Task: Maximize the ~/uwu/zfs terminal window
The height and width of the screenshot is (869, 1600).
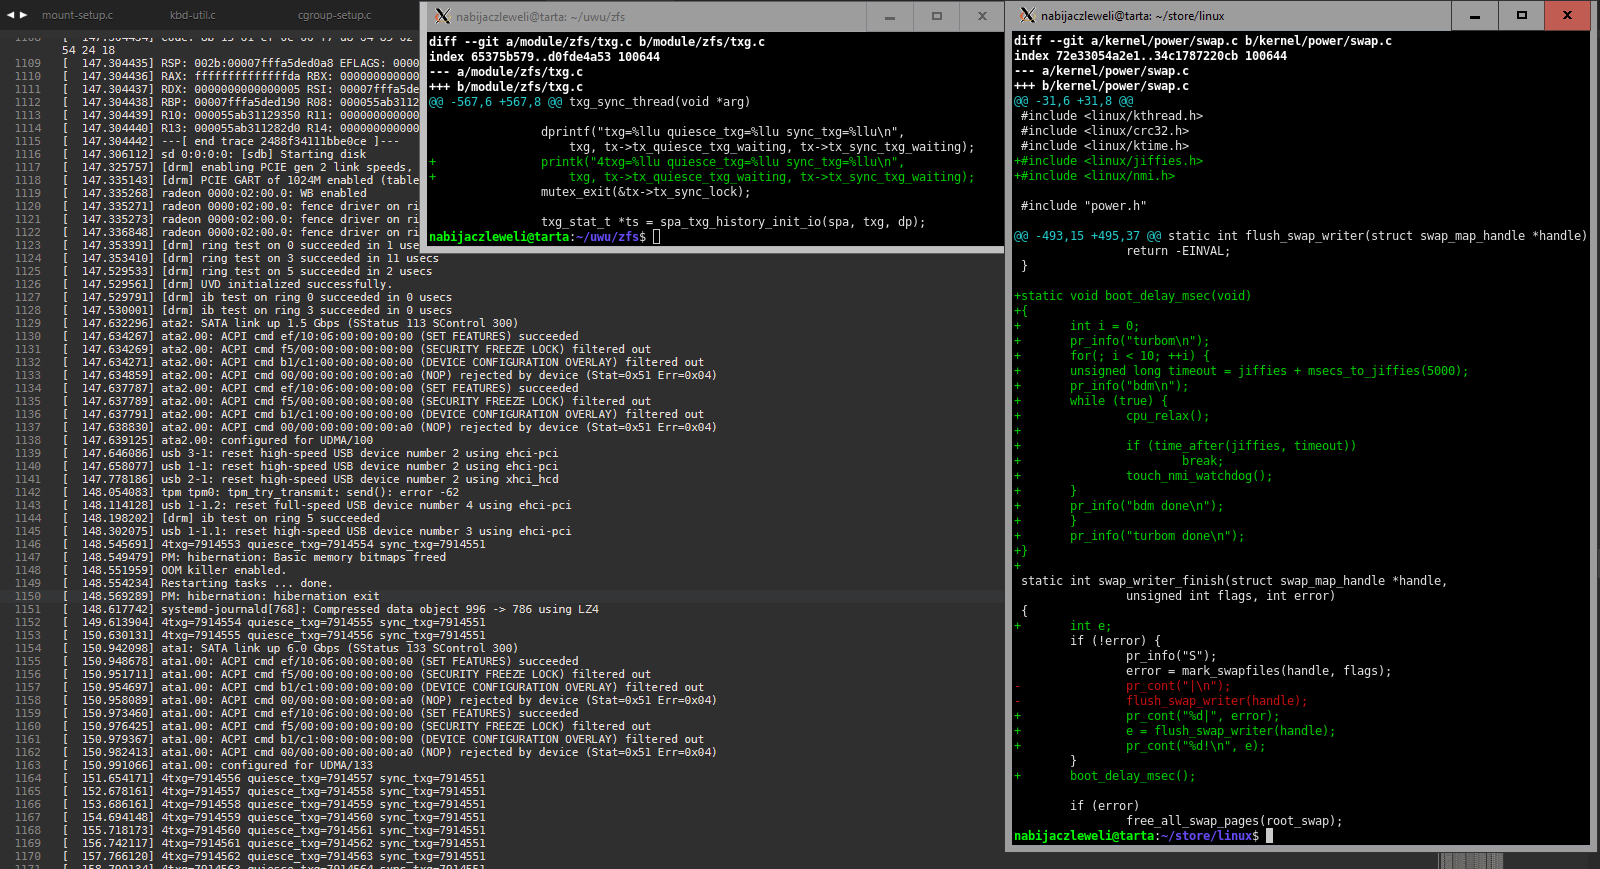Action: tap(936, 16)
